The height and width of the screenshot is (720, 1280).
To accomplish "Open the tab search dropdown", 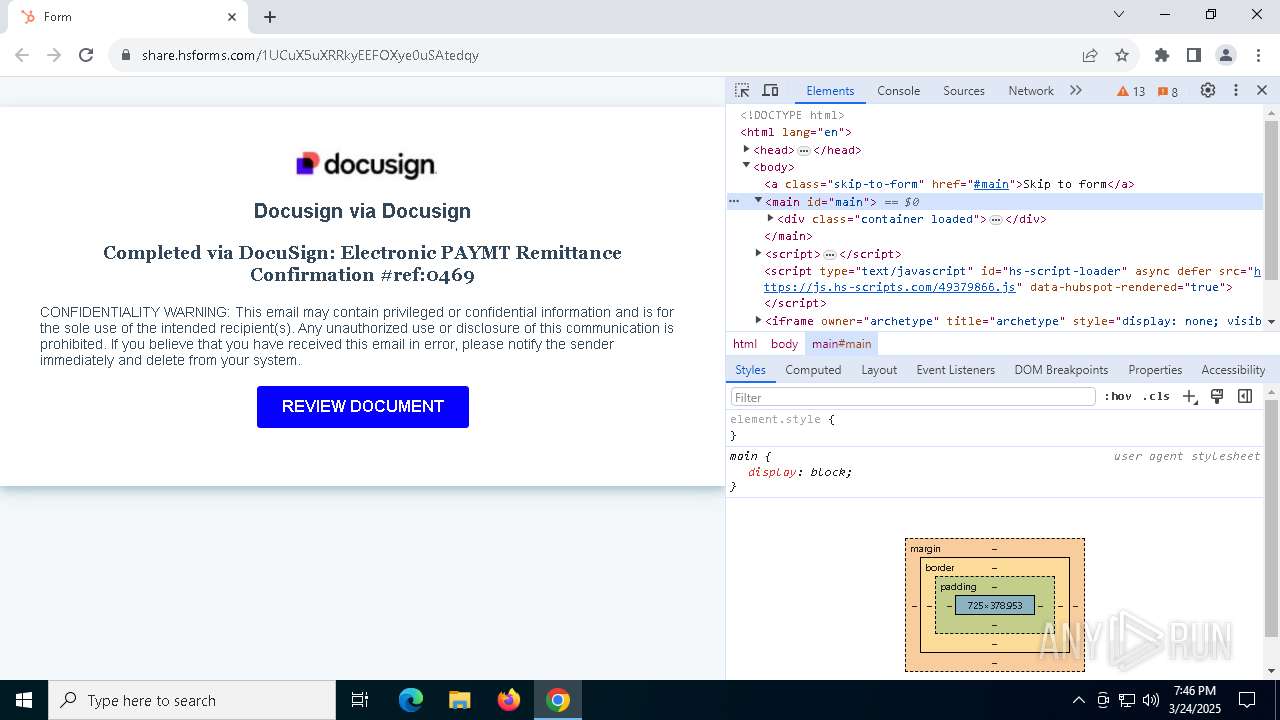I will (1119, 15).
